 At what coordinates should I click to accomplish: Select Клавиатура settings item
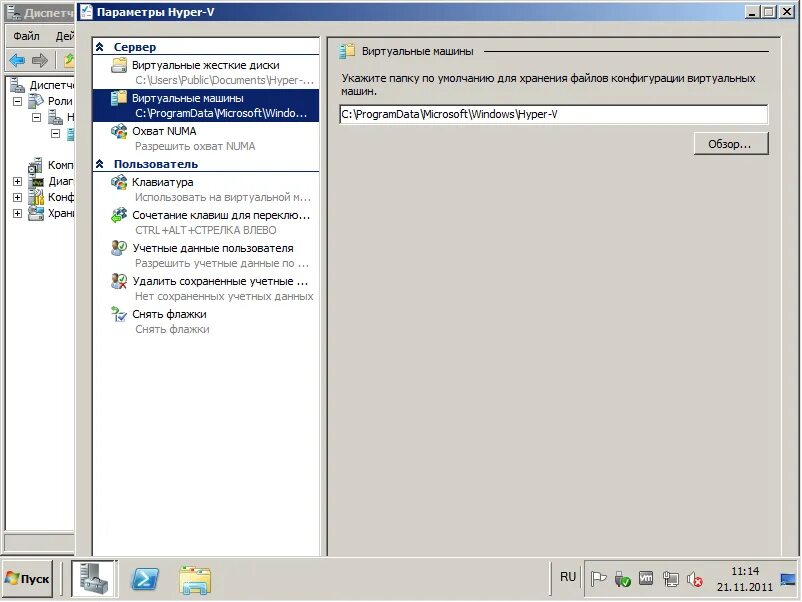point(206,189)
